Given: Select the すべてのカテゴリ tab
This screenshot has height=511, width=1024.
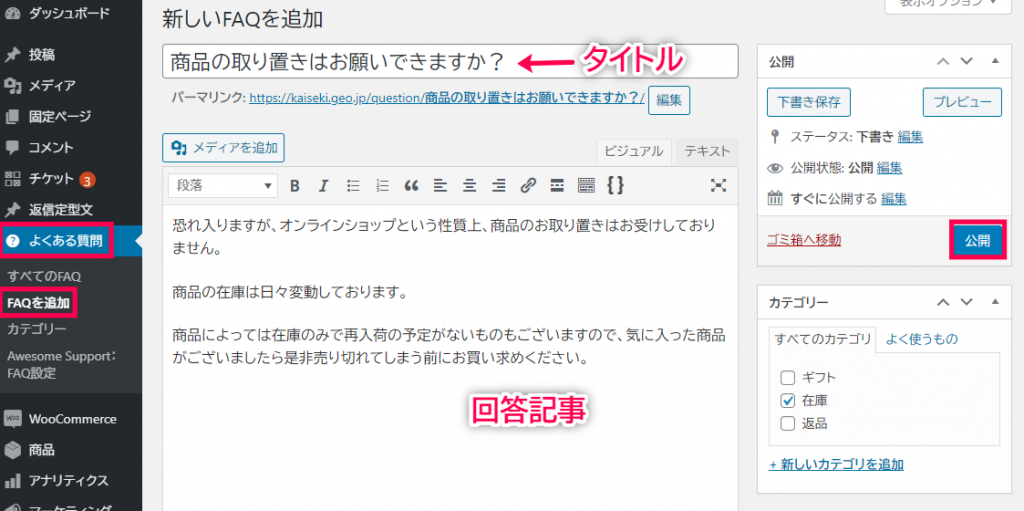Looking at the screenshot, I should click(x=822, y=339).
